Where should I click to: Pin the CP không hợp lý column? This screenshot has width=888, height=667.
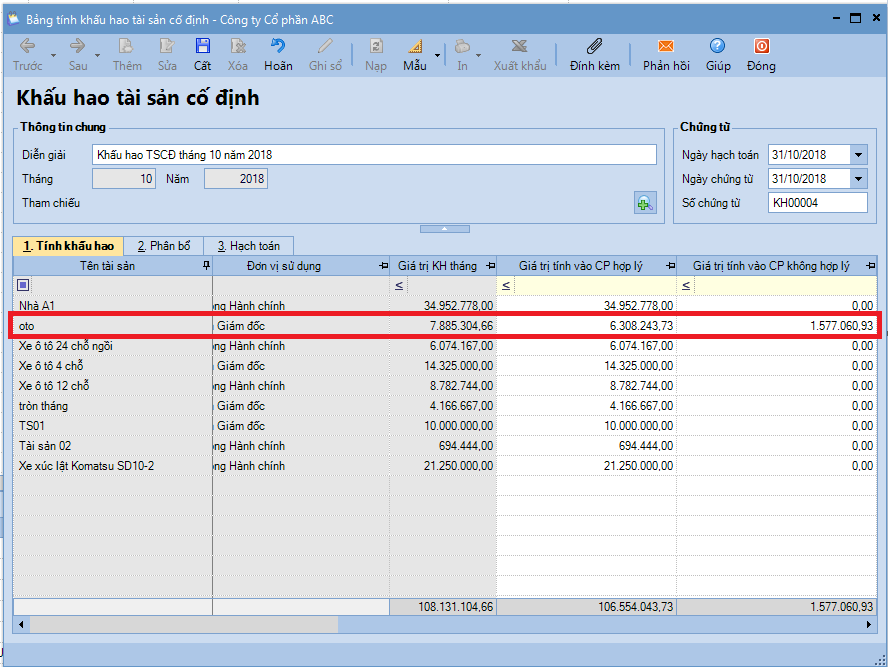pyautogui.click(x=871, y=266)
